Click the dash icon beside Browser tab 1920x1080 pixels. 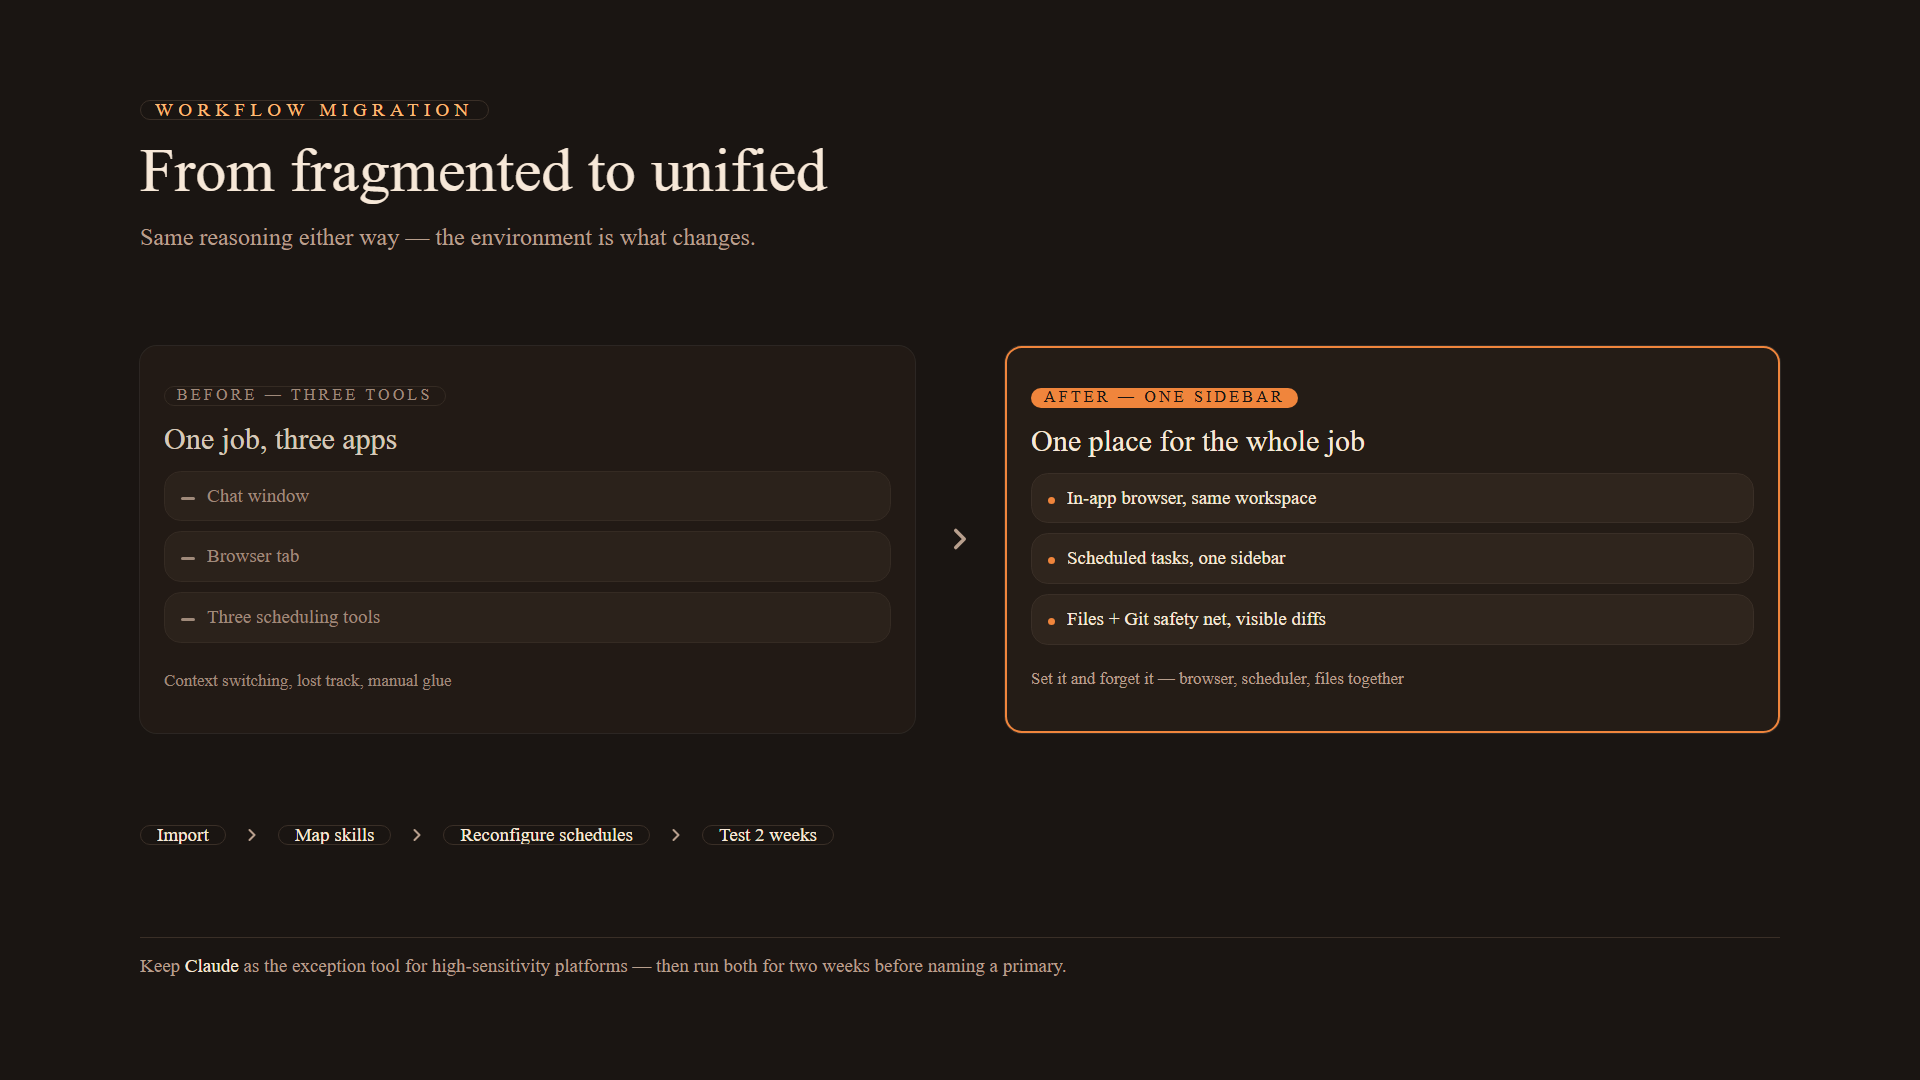tap(188, 558)
